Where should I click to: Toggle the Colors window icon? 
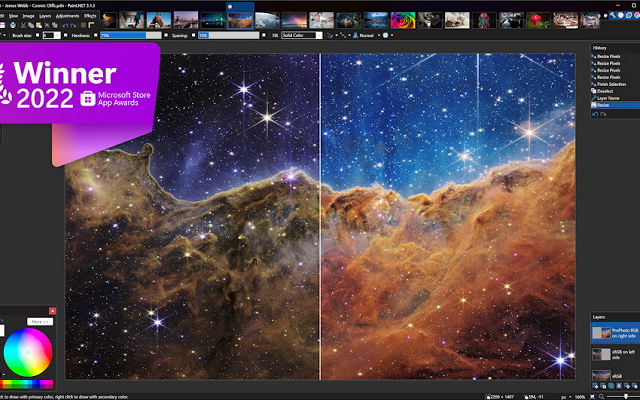pyautogui.click(x=637, y=15)
